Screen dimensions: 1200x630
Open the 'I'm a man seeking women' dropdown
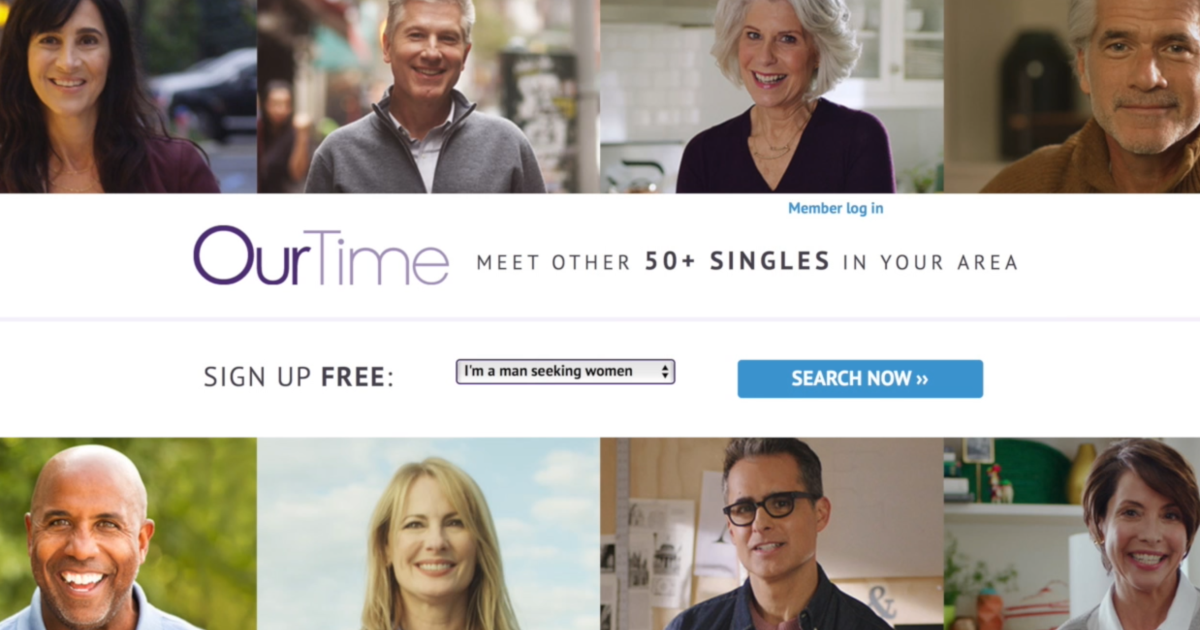tap(565, 371)
